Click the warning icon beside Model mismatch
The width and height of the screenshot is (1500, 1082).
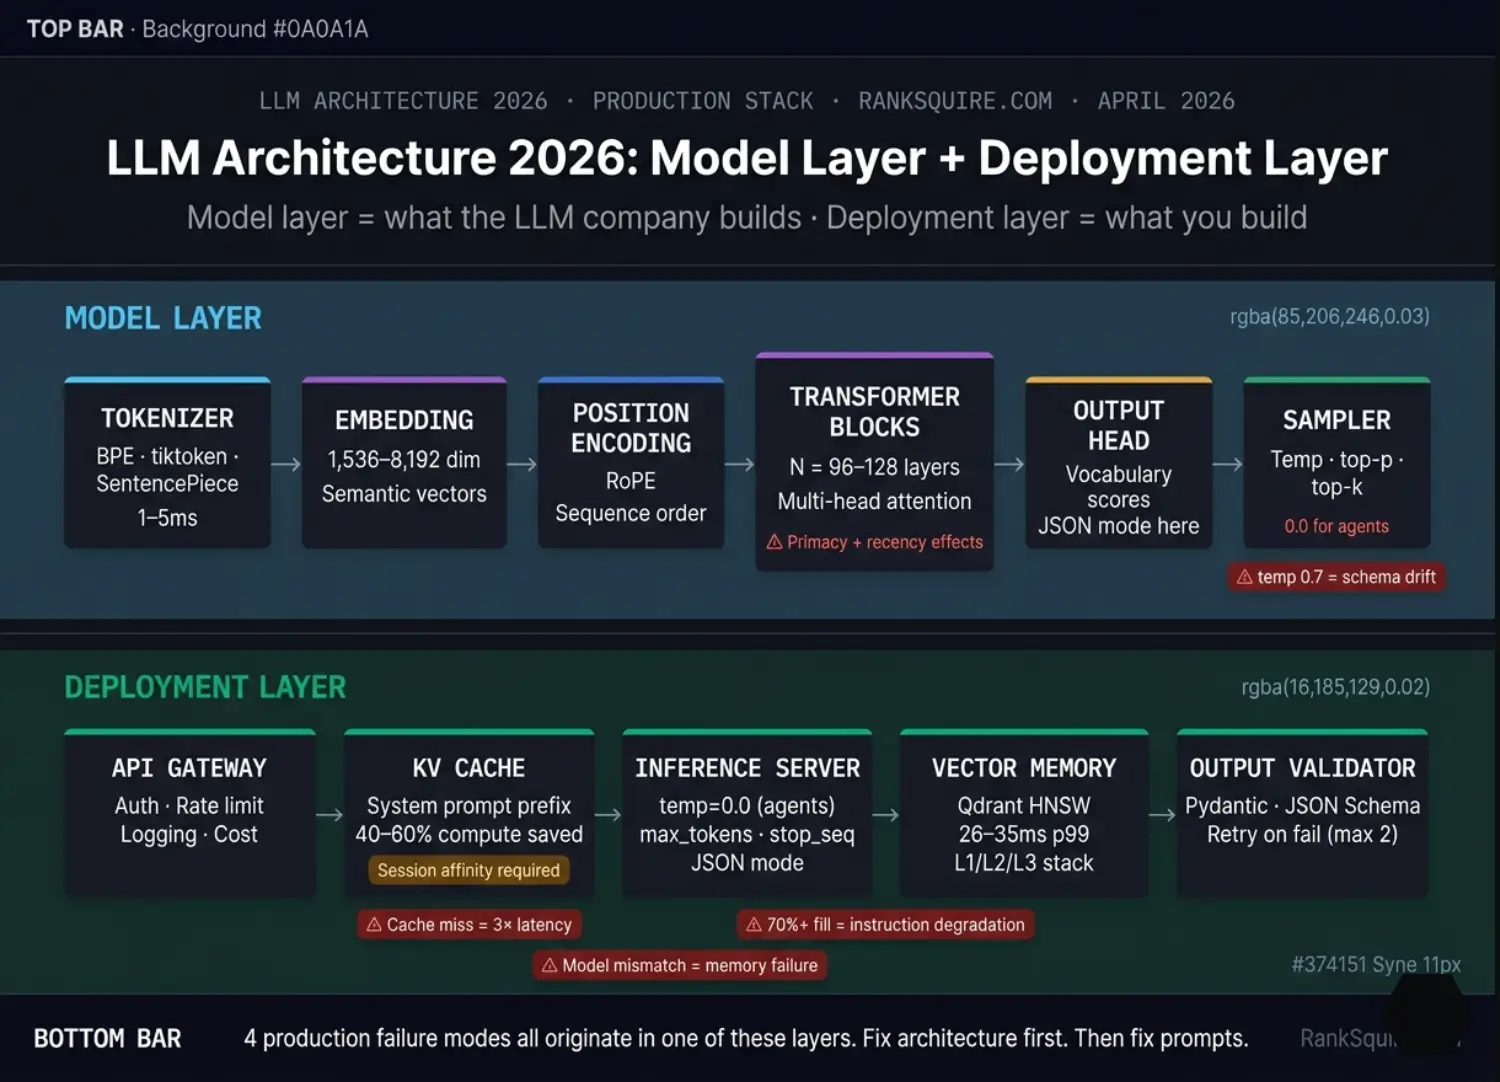549,965
